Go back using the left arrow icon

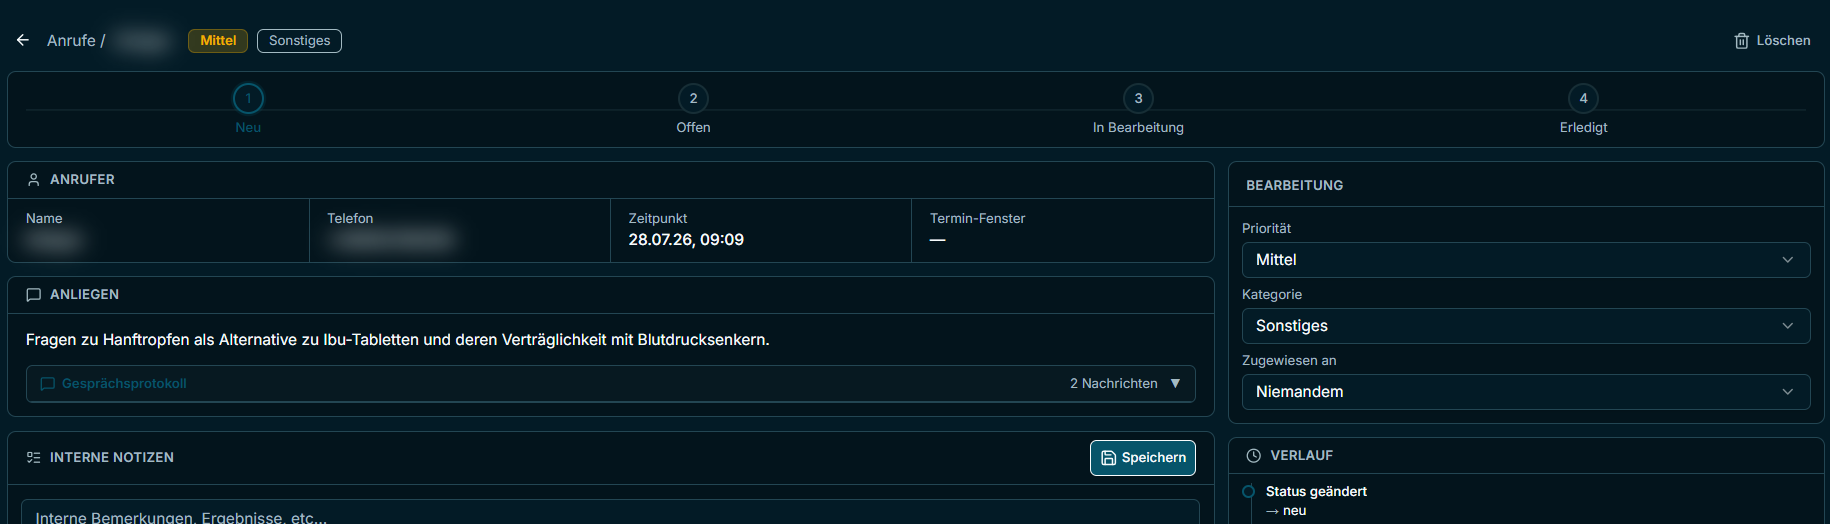pyautogui.click(x=23, y=40)
